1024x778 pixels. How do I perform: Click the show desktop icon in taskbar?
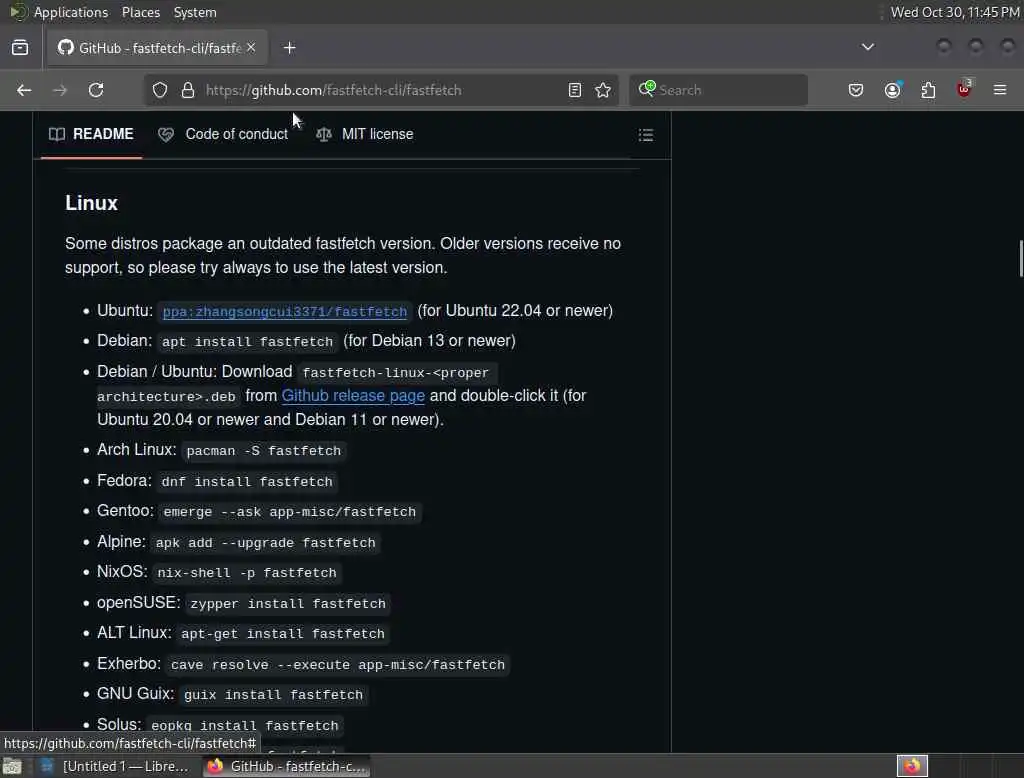pyautogui.click(x=12, y=766)
